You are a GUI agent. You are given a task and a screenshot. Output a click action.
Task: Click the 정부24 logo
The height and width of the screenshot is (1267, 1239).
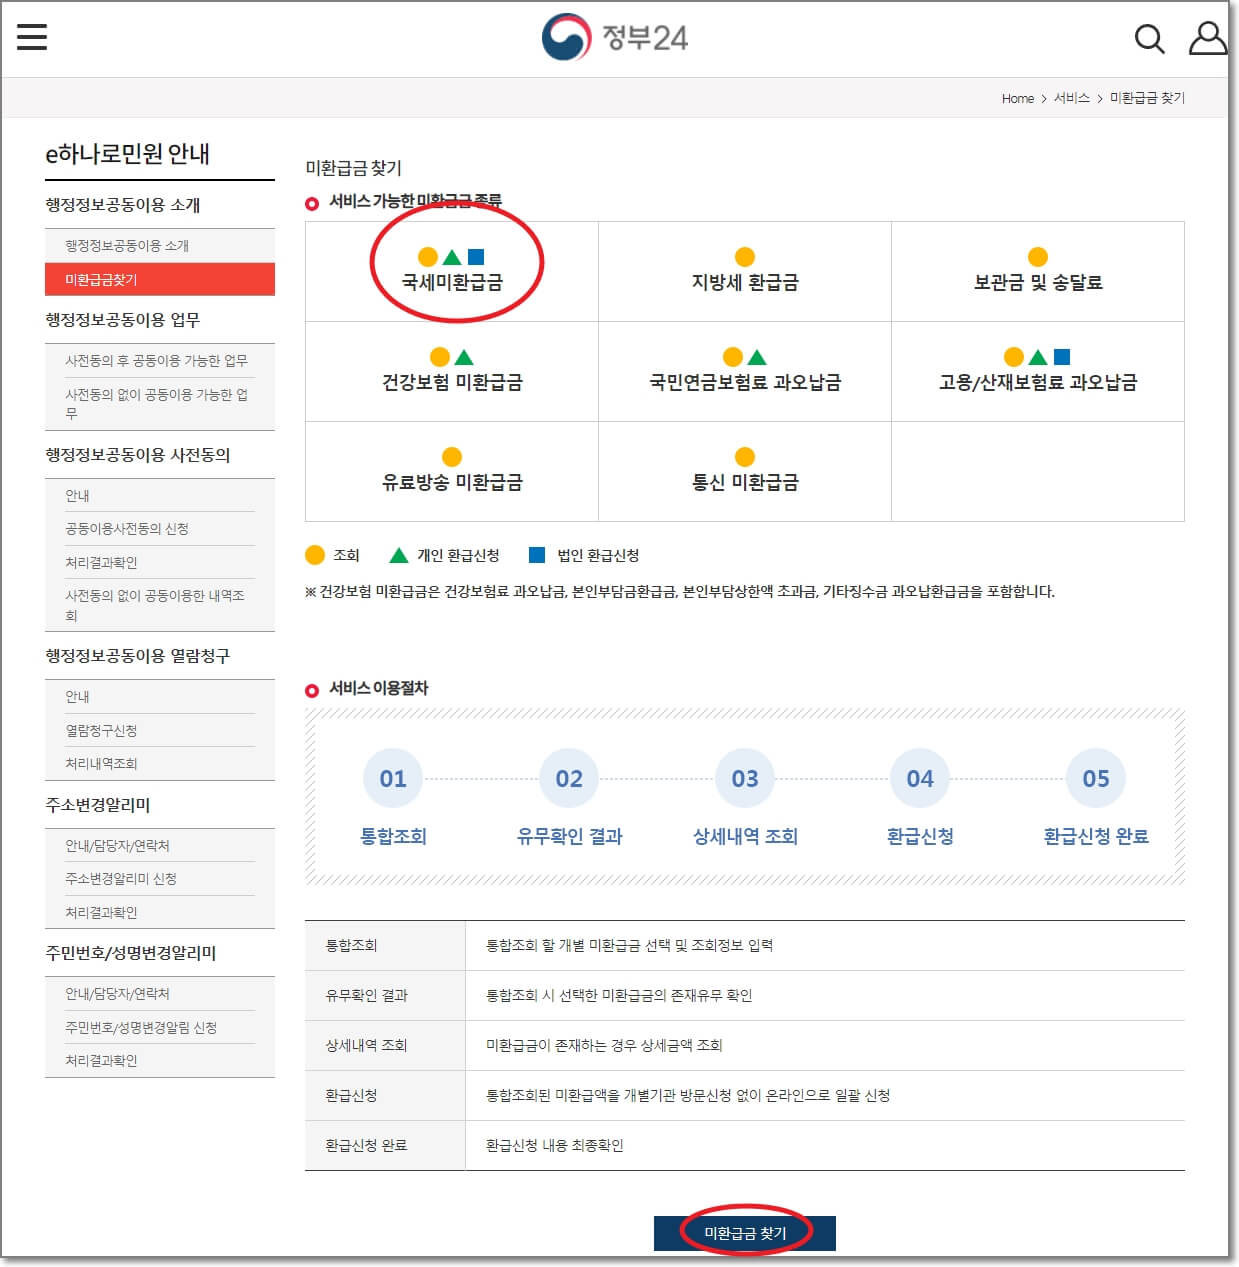(615, 38)
